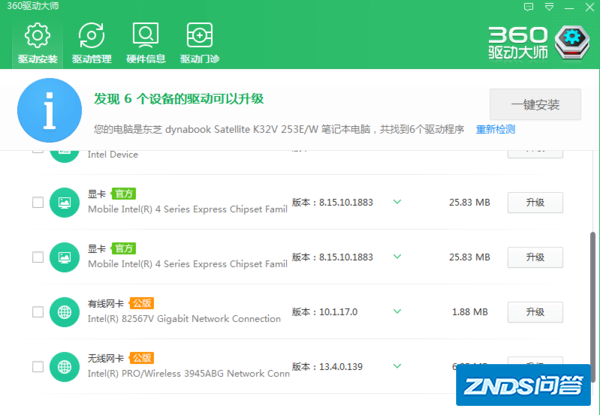
Task: Click the 公版 tag beside 无线网卡
Action: pos(142,358)
